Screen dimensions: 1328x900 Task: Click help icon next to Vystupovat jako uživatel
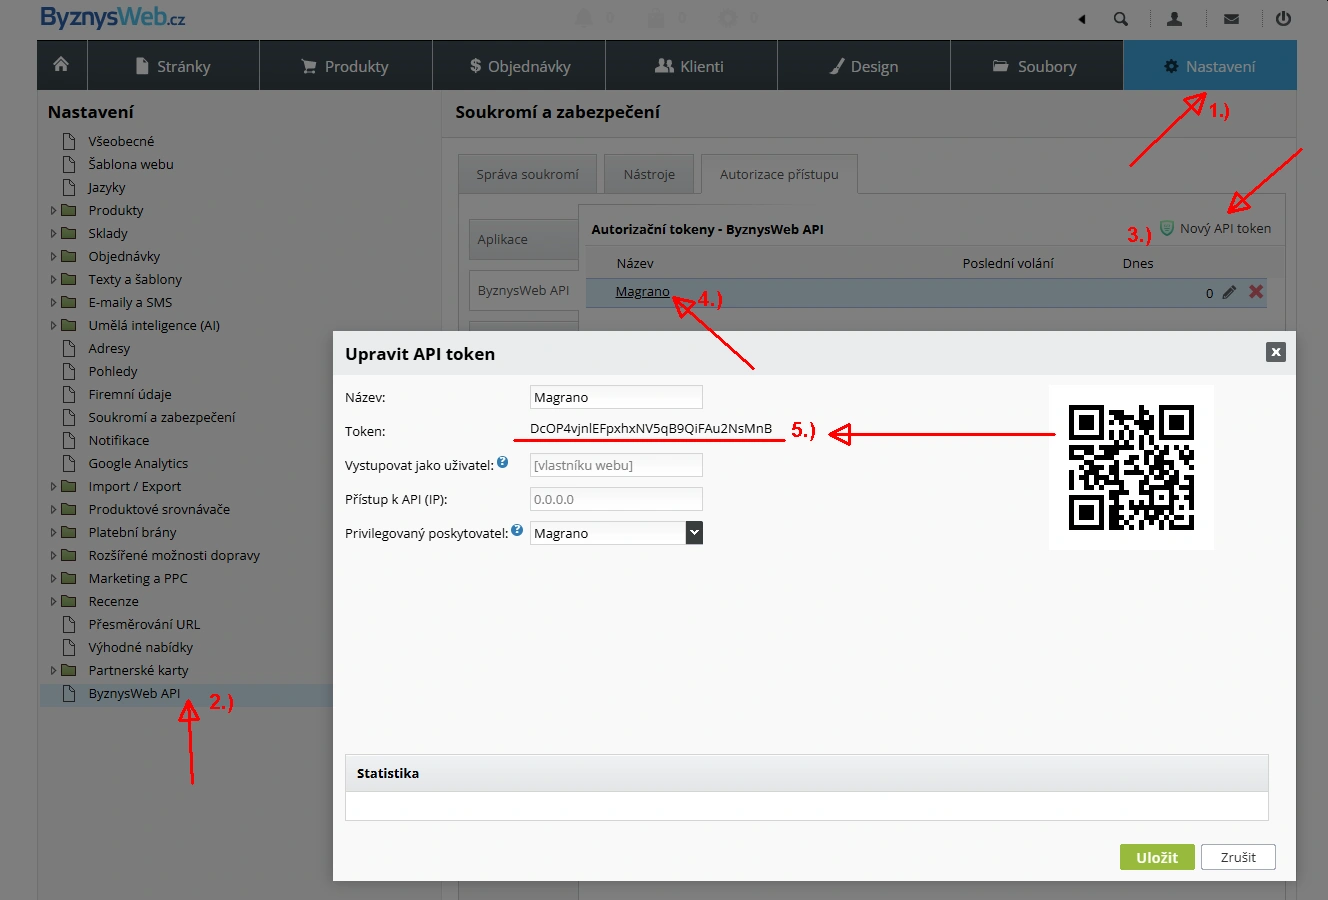(503, 462)
